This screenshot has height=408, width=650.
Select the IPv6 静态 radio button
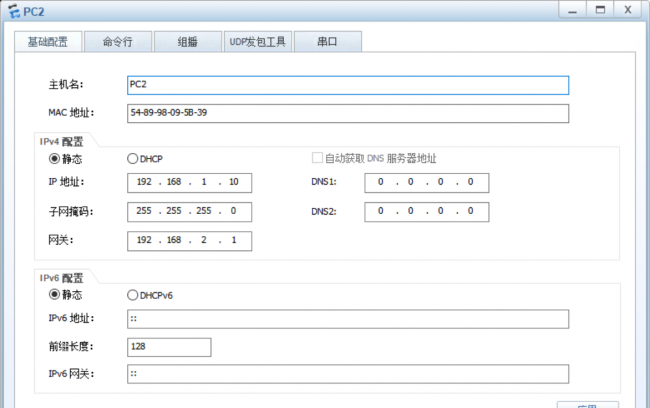click(54, 294)
